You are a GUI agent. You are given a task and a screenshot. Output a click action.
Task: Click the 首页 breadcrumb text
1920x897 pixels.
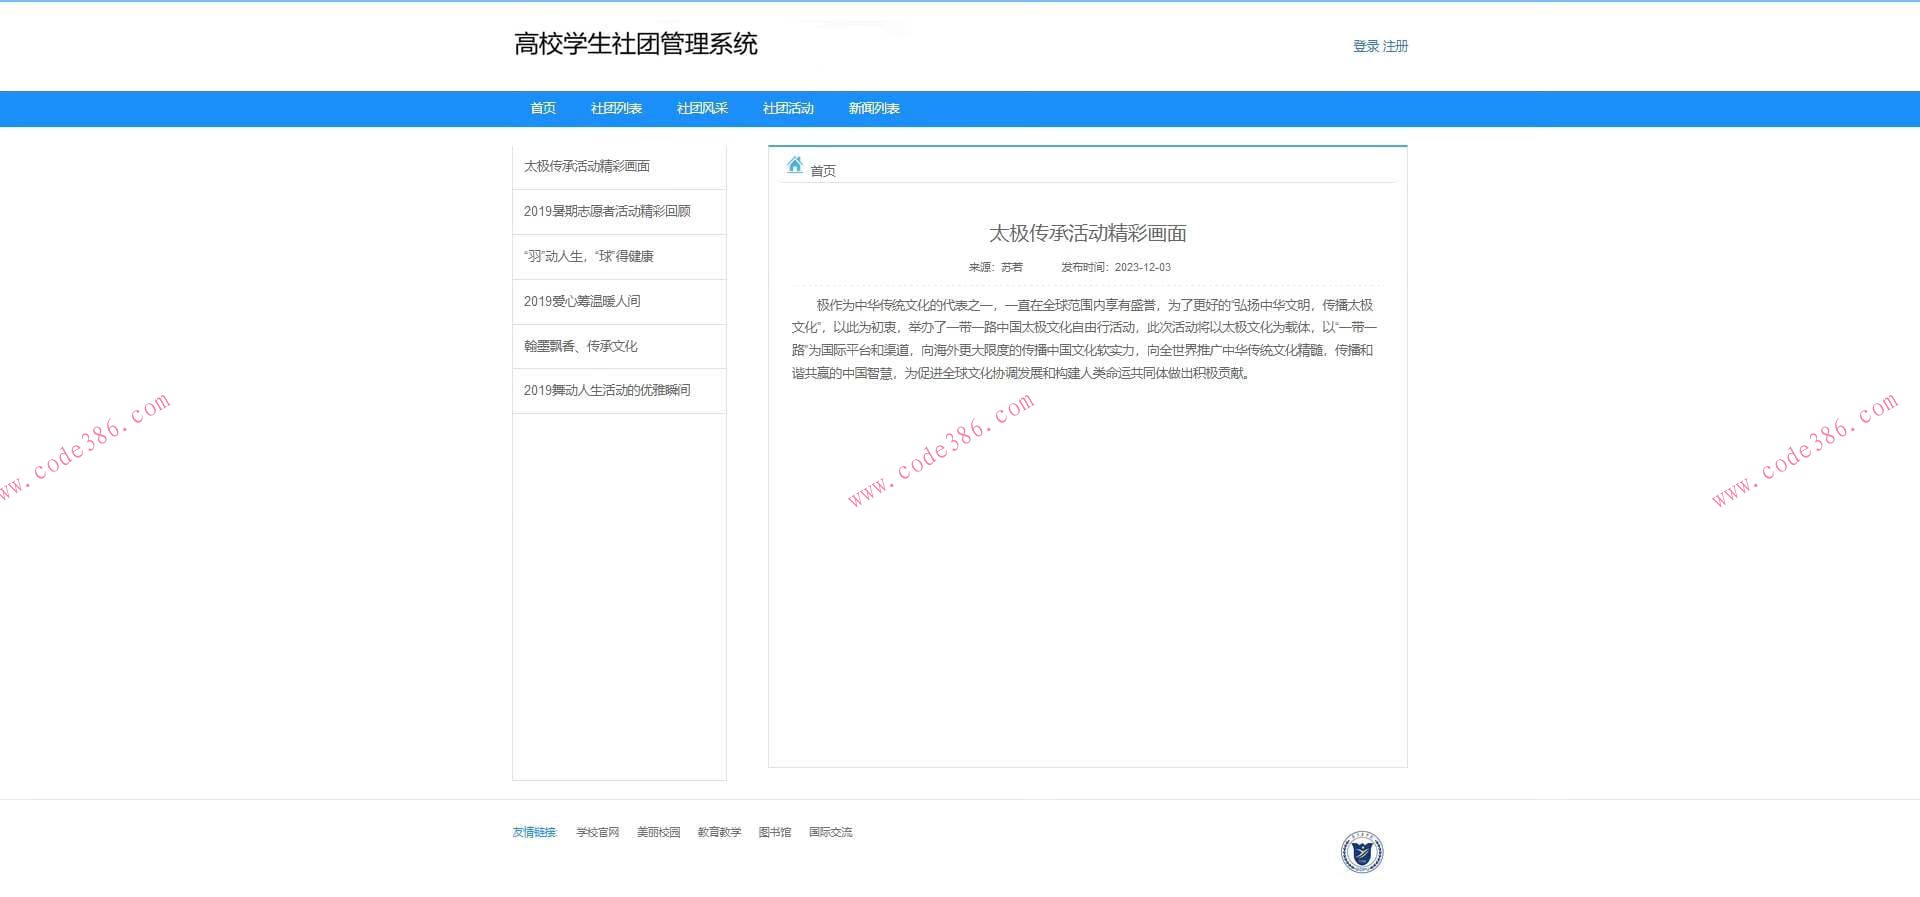823,171
